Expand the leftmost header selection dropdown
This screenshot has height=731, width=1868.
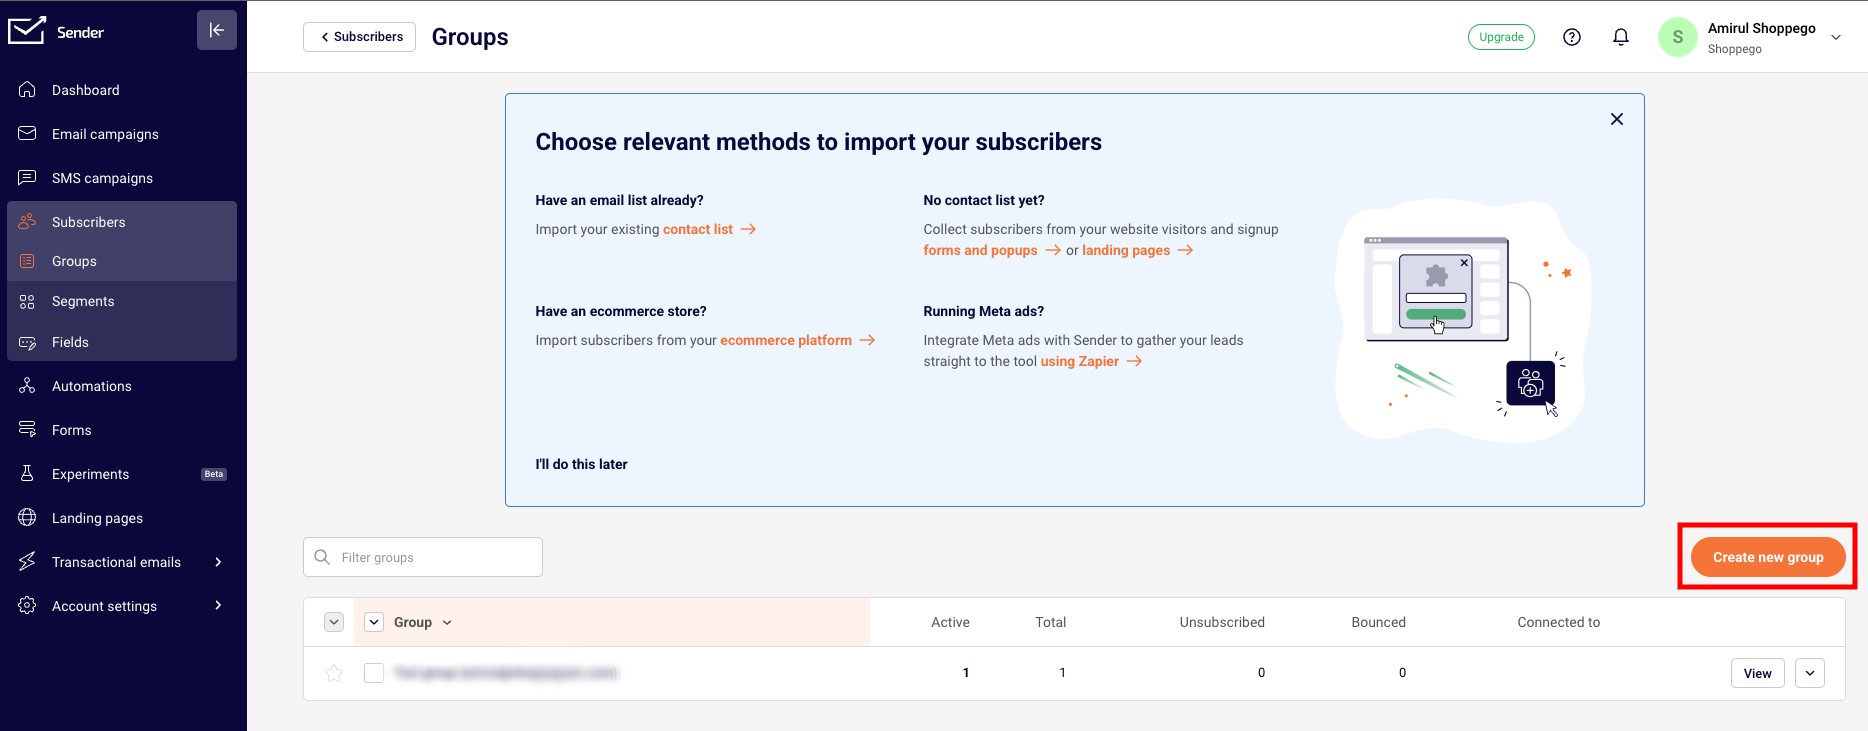(x=334, y=622)
